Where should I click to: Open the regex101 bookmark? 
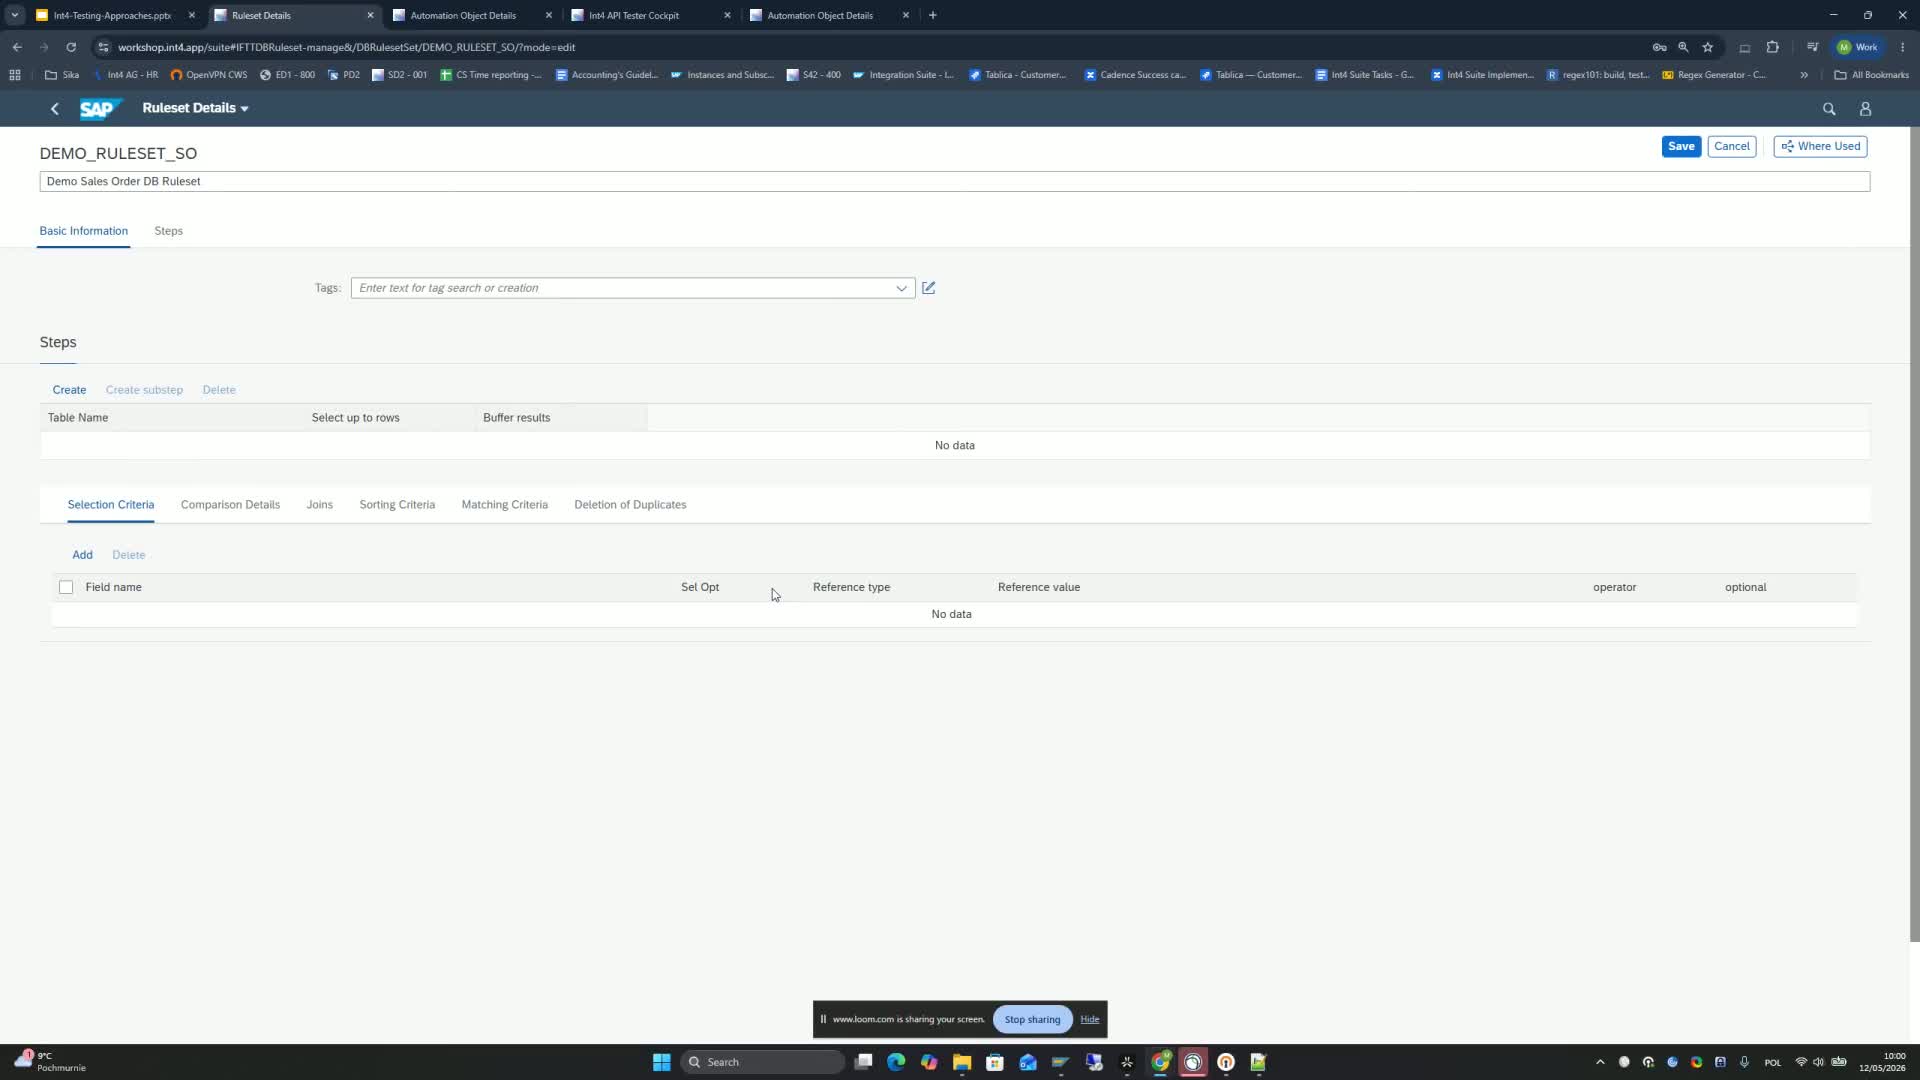[1598, 75]
